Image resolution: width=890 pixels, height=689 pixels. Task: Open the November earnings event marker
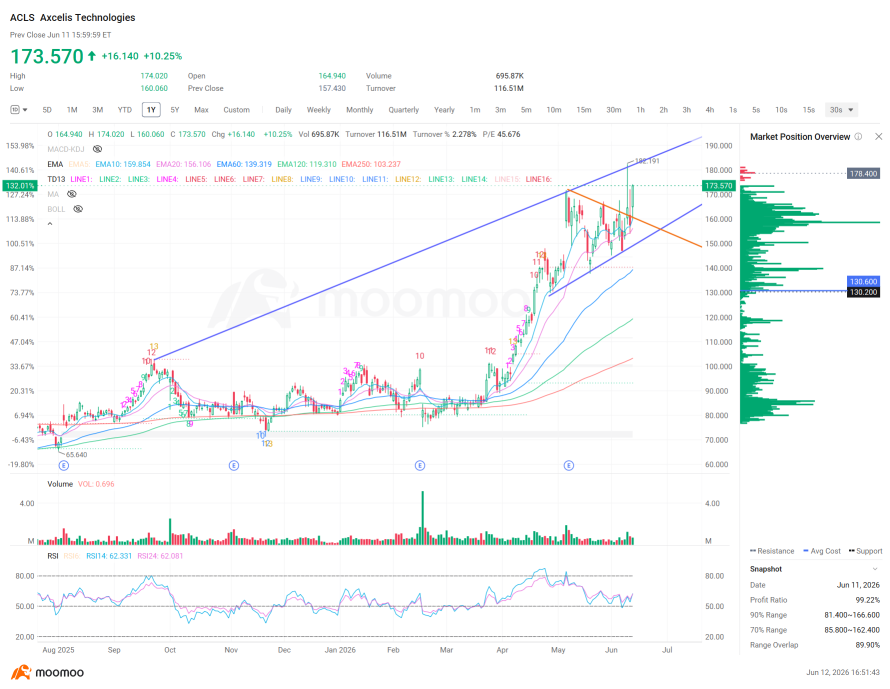point(234,465)
